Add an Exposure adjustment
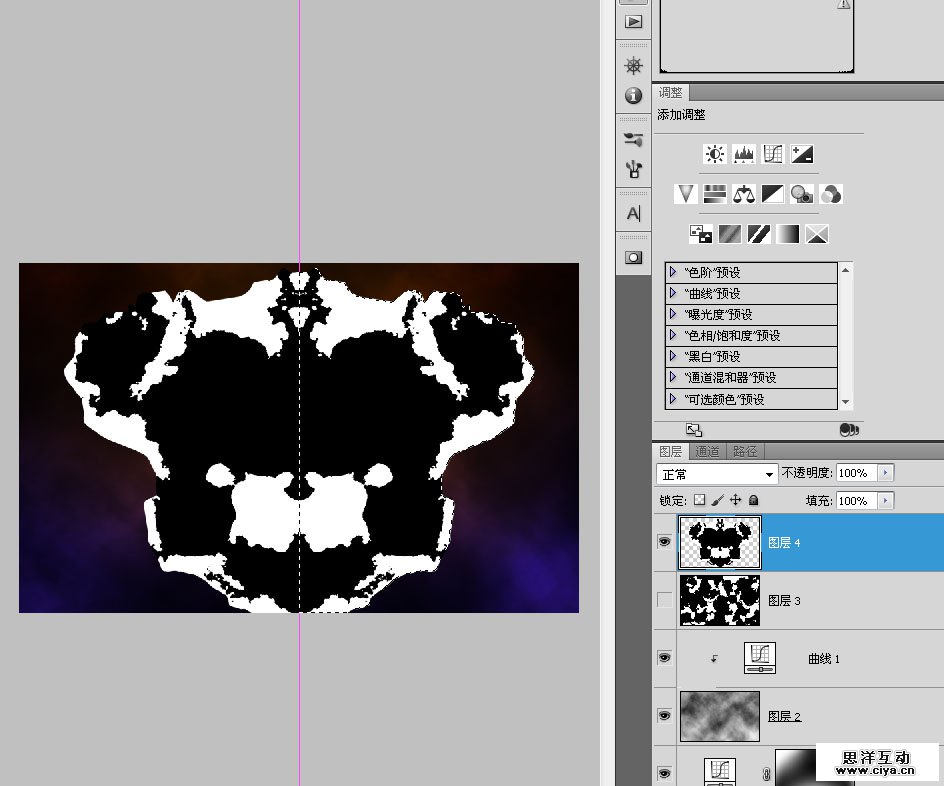Screen dimensions: 944x786 tap(801, 154)
